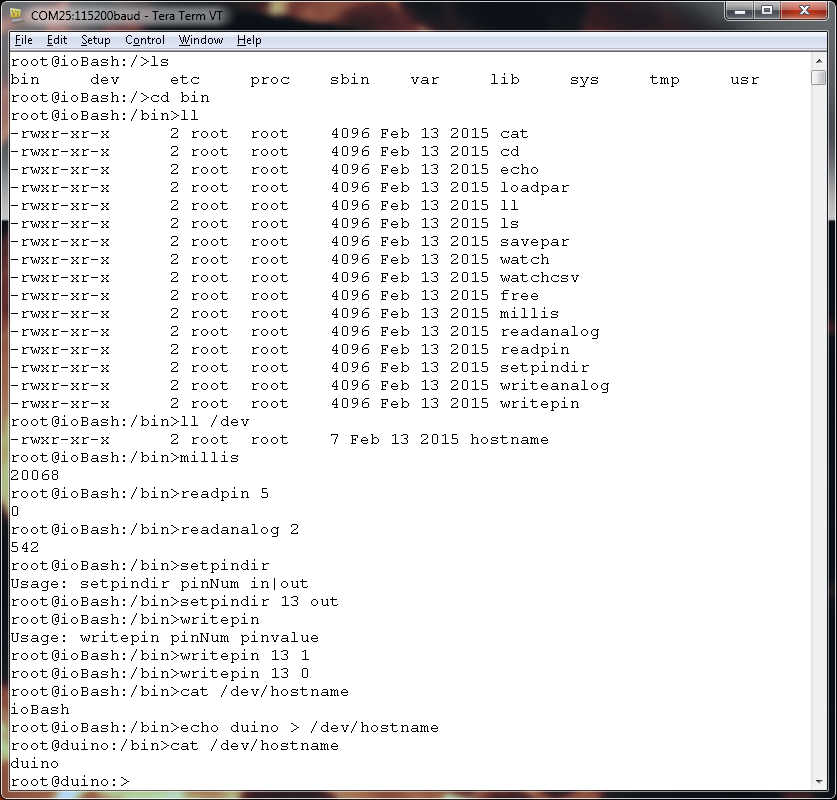Click the 'etc' directory in ls output
The image size is (837, 800).
pos(185,80)
